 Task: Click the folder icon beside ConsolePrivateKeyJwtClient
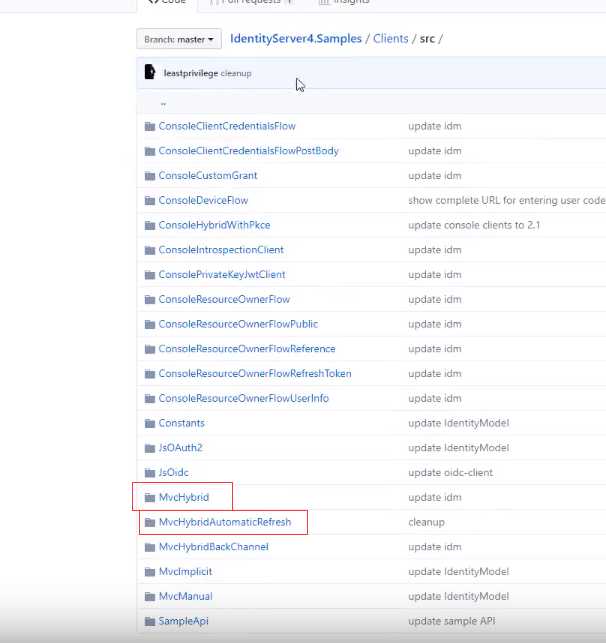point(150,275)
